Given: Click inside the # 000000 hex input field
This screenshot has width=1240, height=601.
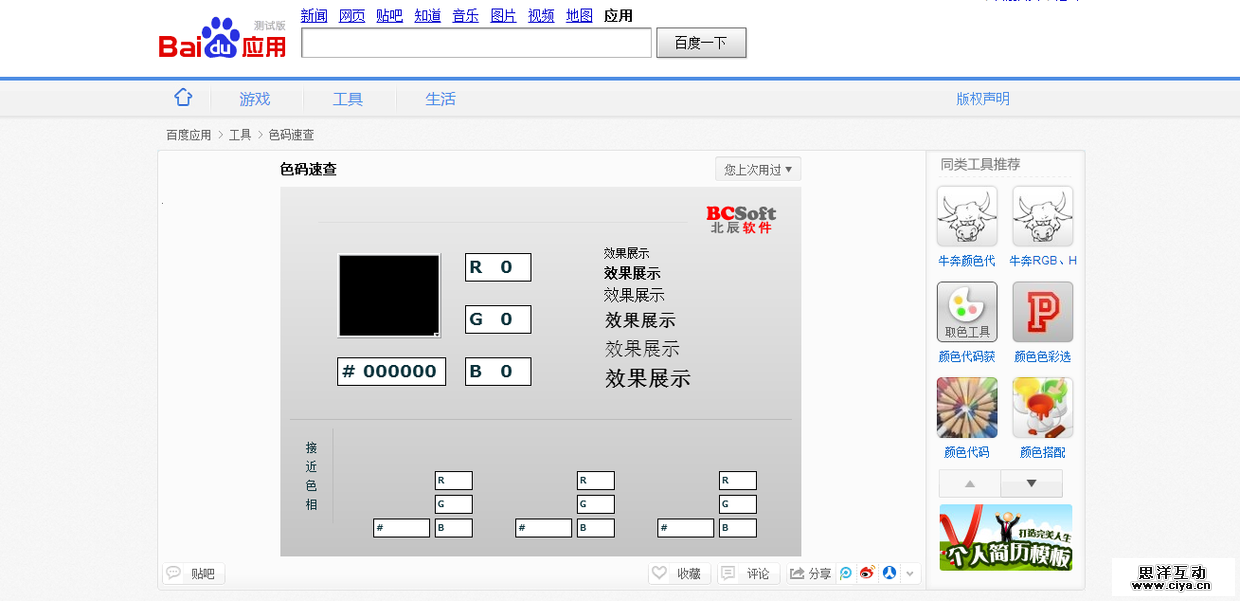Looking at the screenshot, I should point(391,371).
